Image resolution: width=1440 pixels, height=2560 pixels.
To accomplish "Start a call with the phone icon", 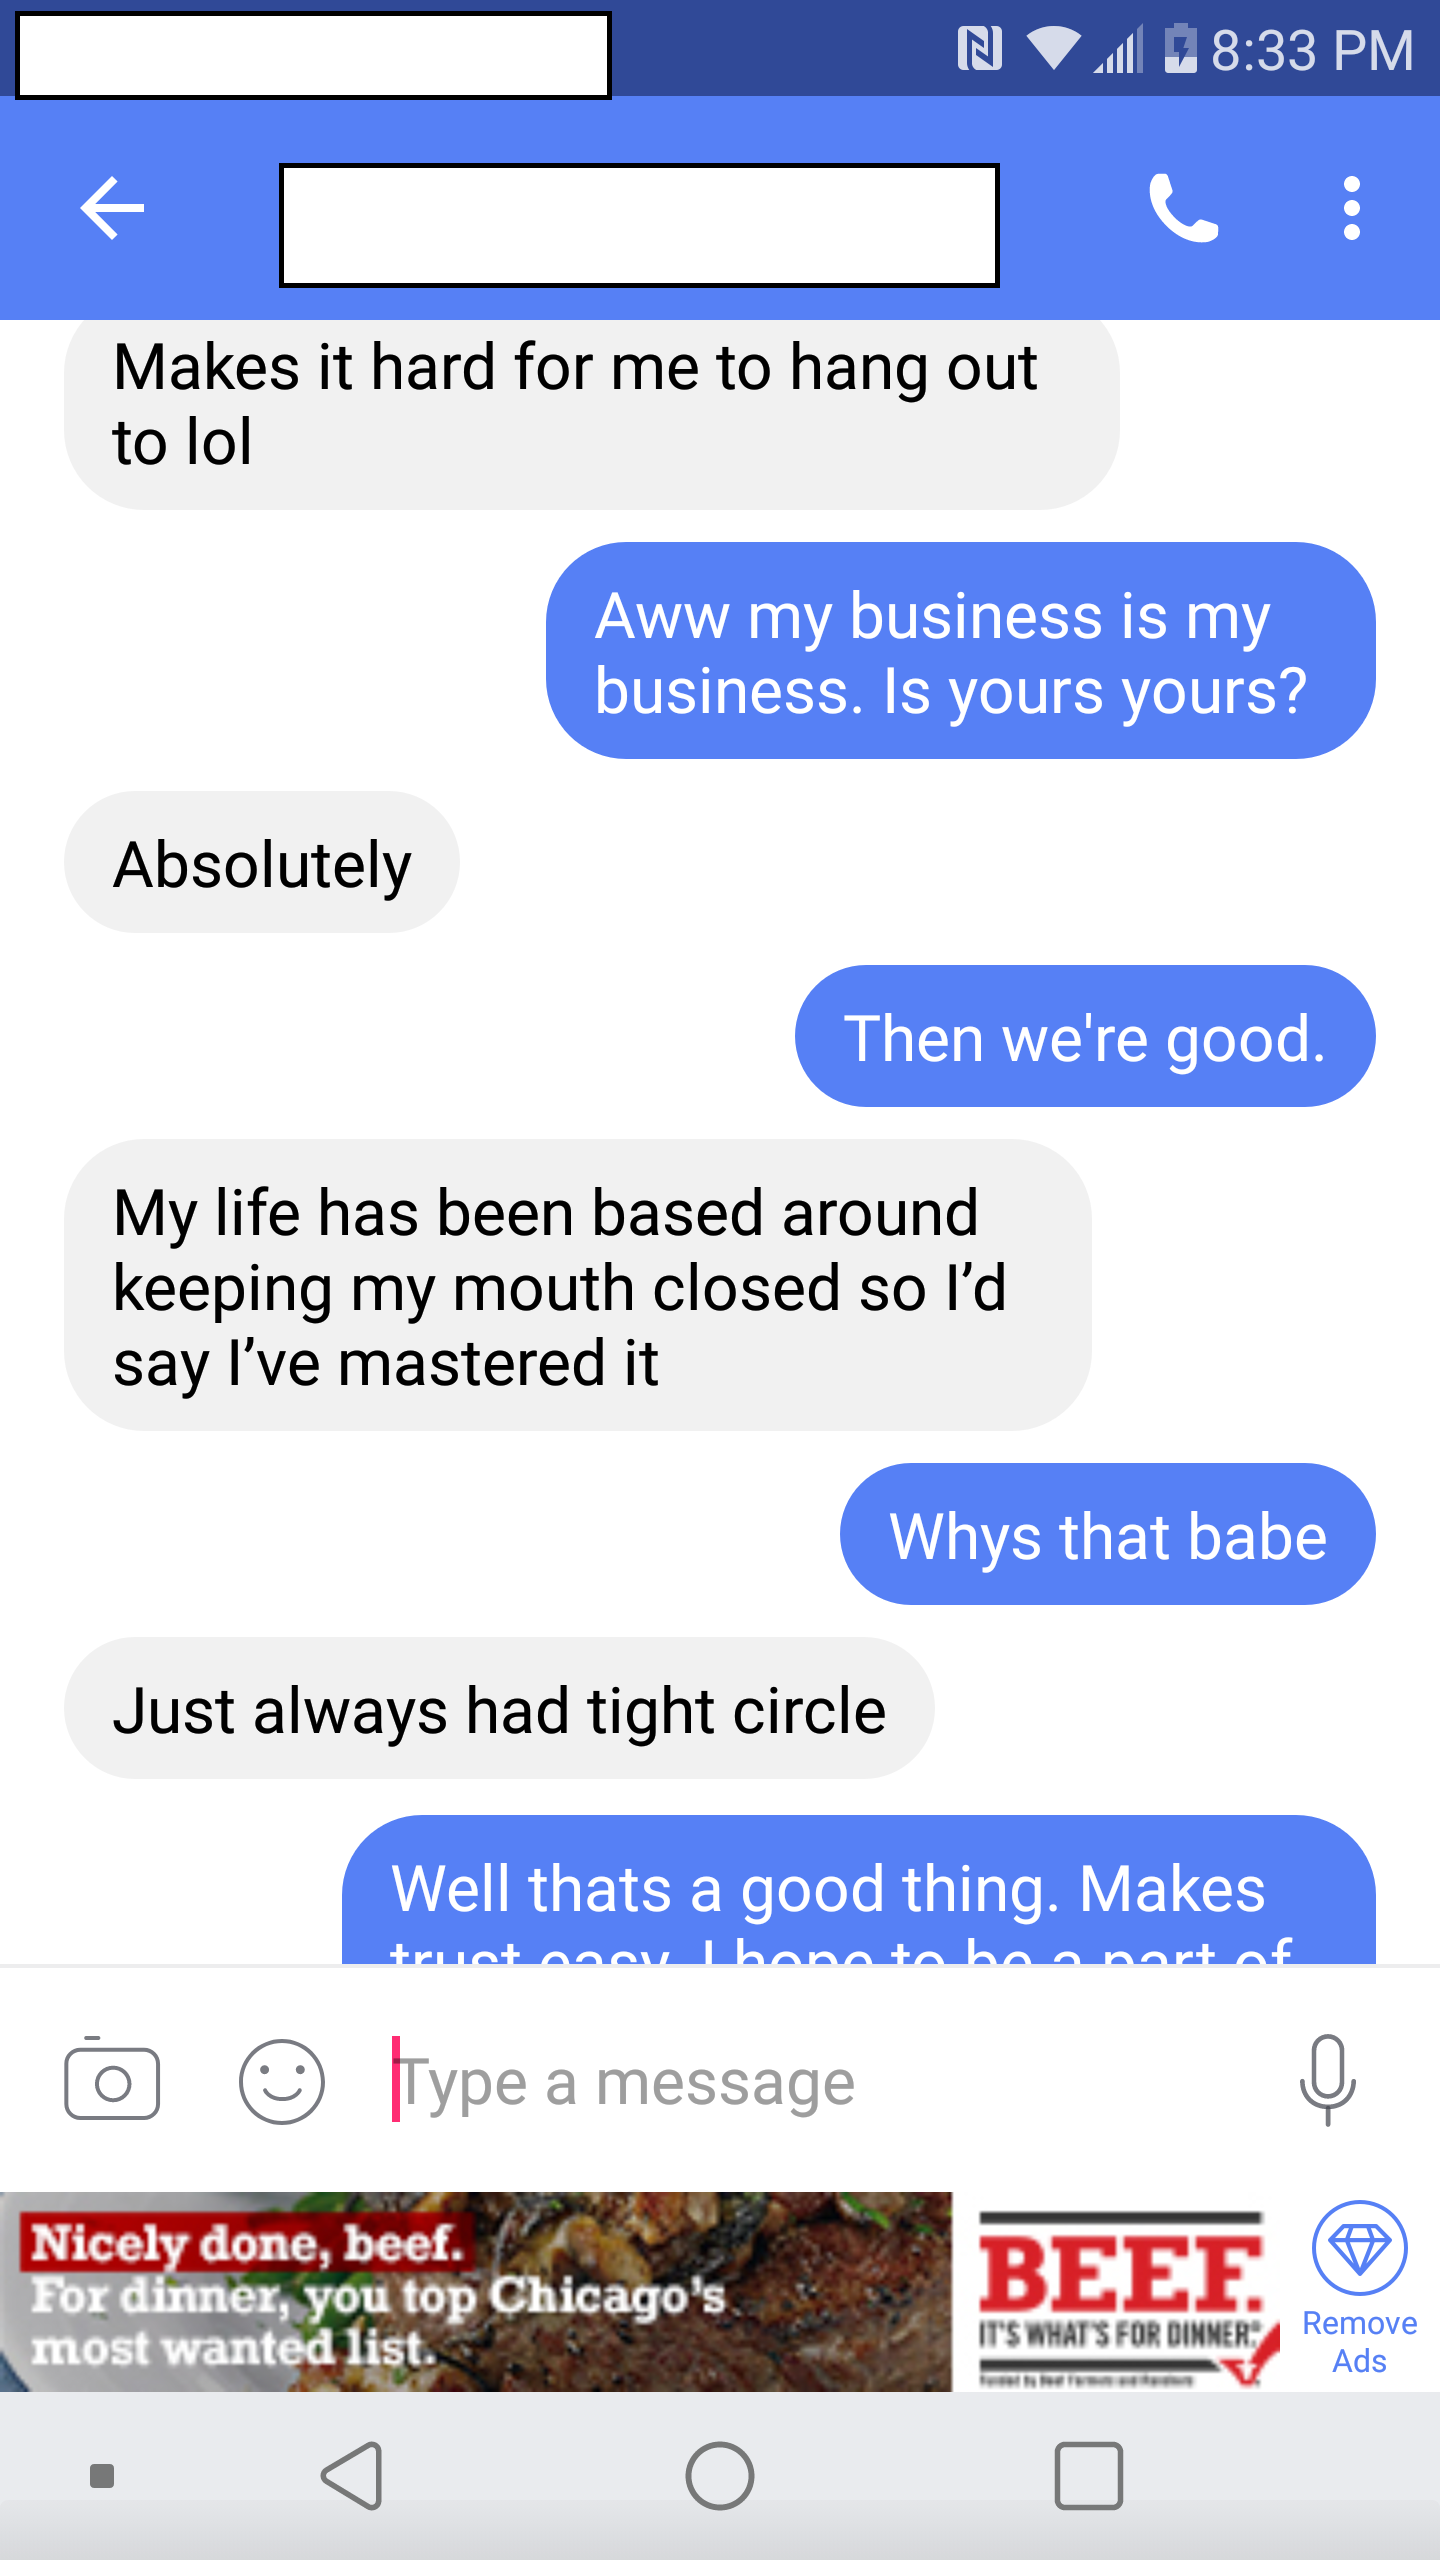I will [1184, 208].
